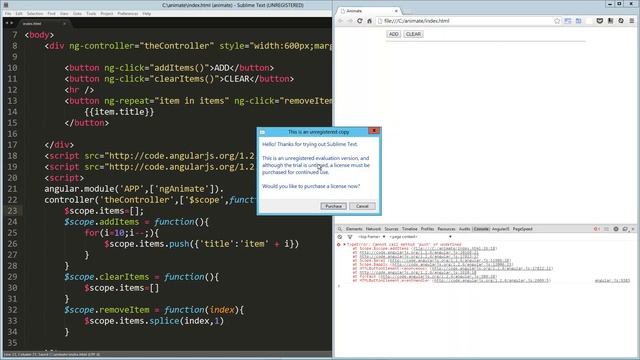Click line number 23 in the gutter
The width and height of the screenshot is (640, 360).
[x=12, y=211]
